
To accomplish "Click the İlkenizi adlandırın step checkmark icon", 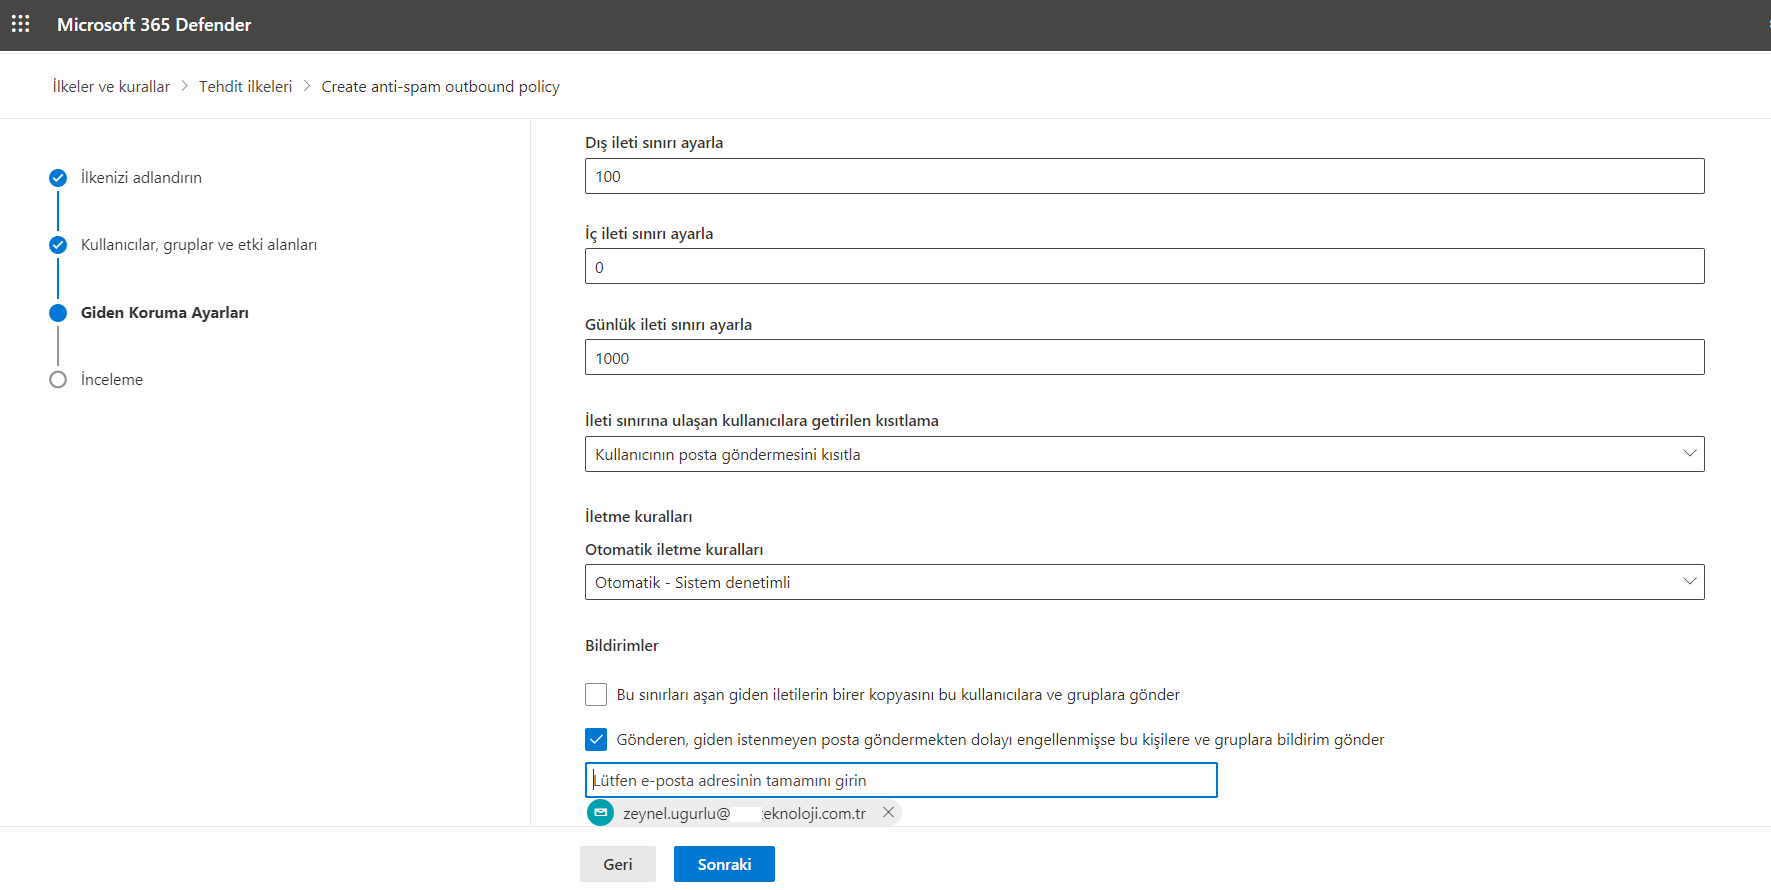I will pyautogui.click(x=58, y=178).
